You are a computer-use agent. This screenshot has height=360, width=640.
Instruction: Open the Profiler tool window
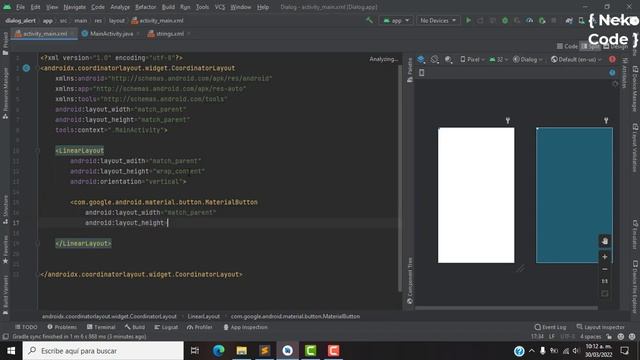(x=200, y=327)
